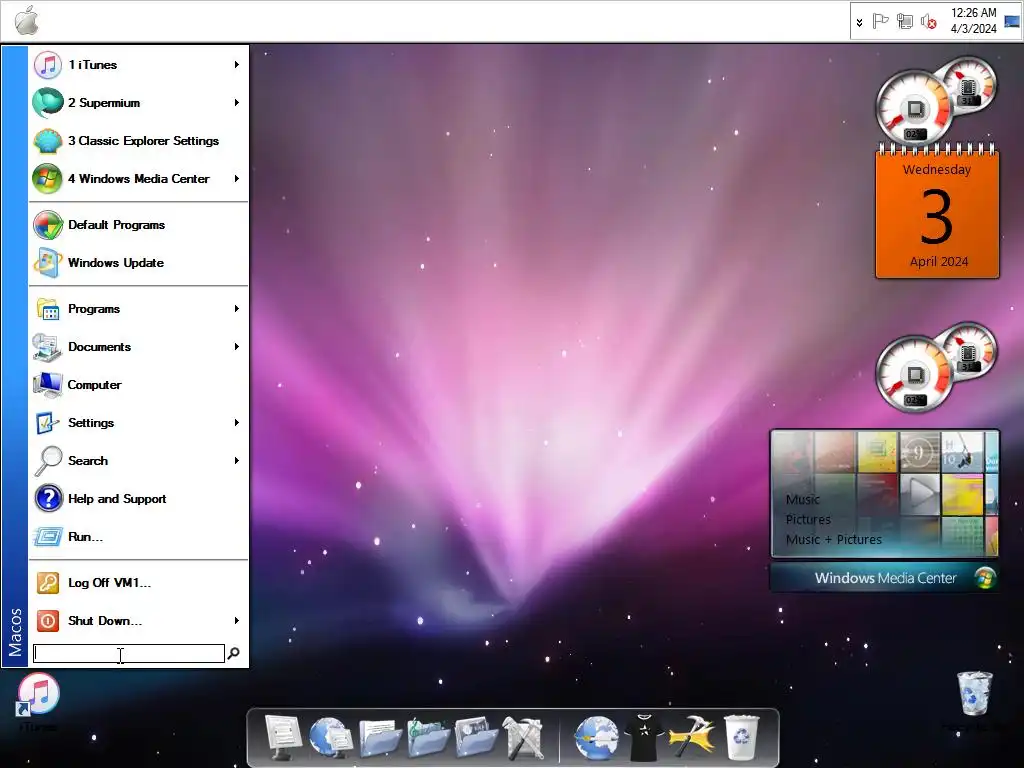Viewport: 1024px width, 768px height.
Task: Click the Programs folder icon
Action: tap(48, 309)
